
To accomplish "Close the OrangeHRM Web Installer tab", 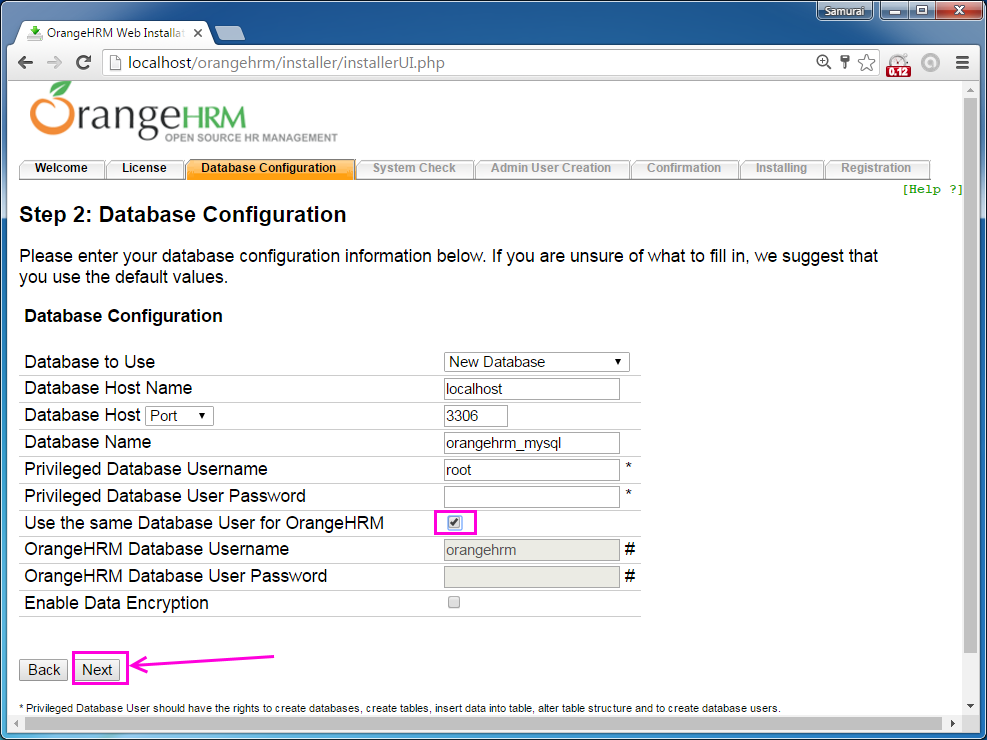I will [x=198, y=33].
